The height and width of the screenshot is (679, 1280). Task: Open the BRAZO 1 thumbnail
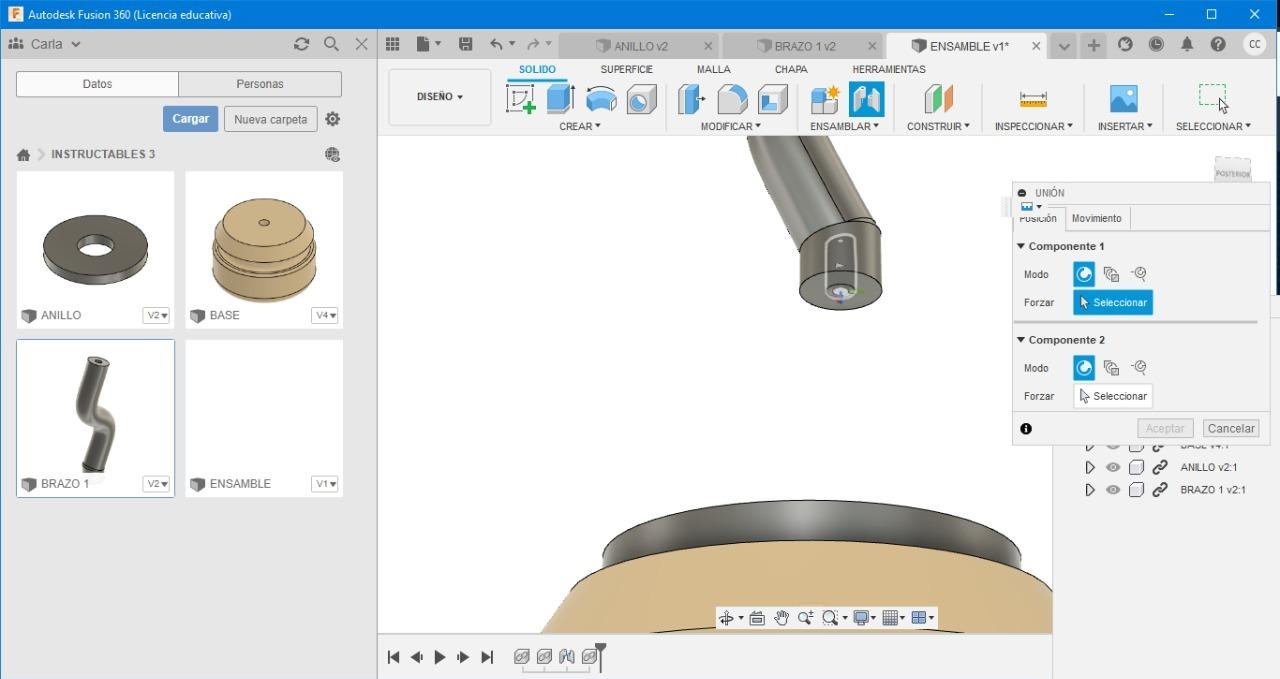point(95,405)
